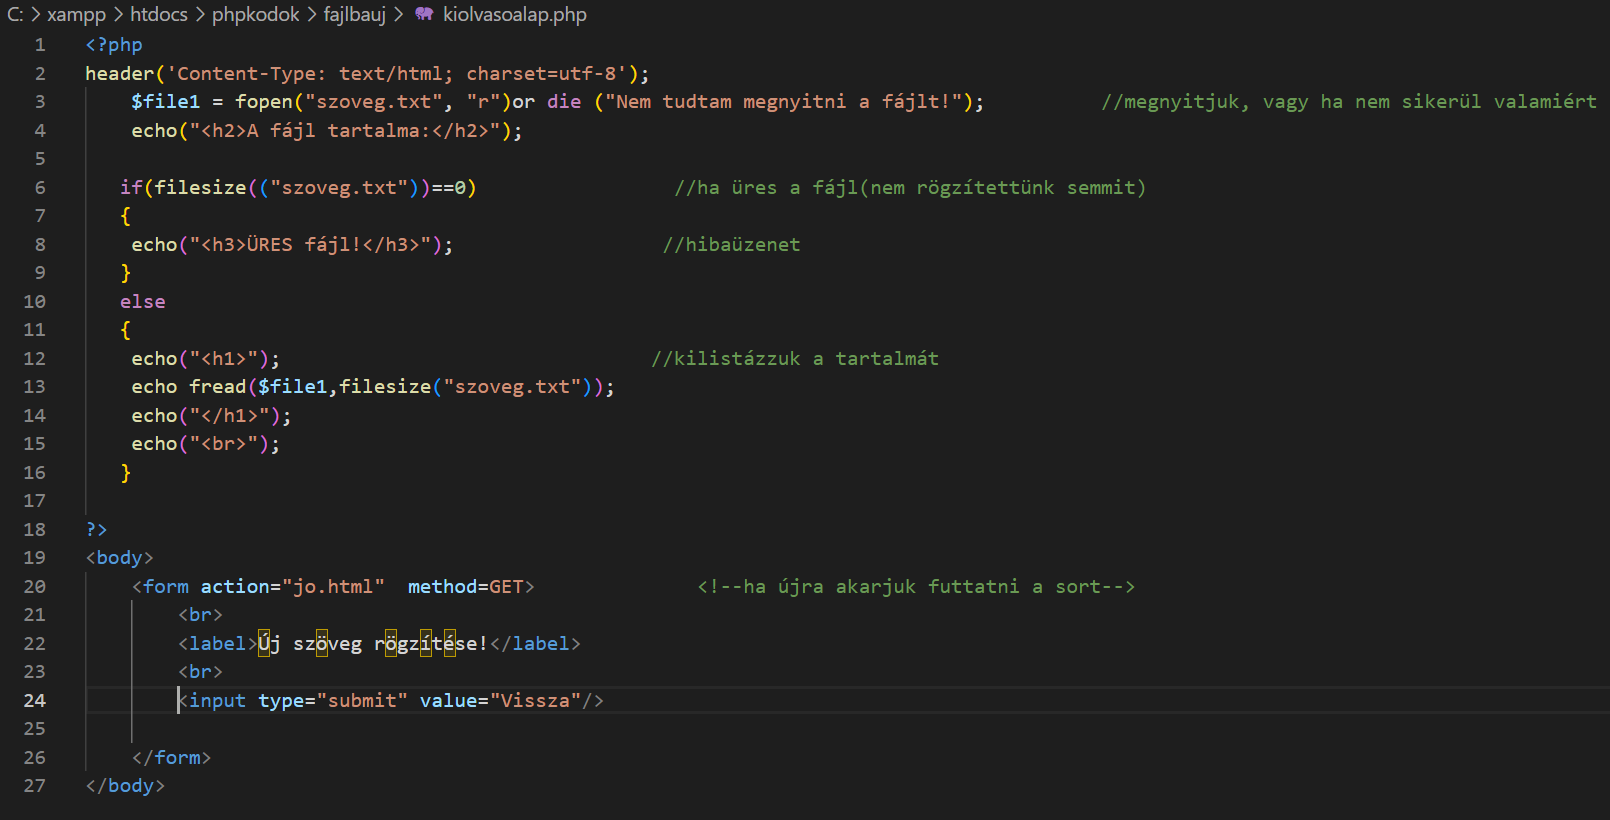This screenshot has height=820, width=1610.
Task: Place cursor on the fopen function call
Action: pyautogui.click(x=264, y=102)
